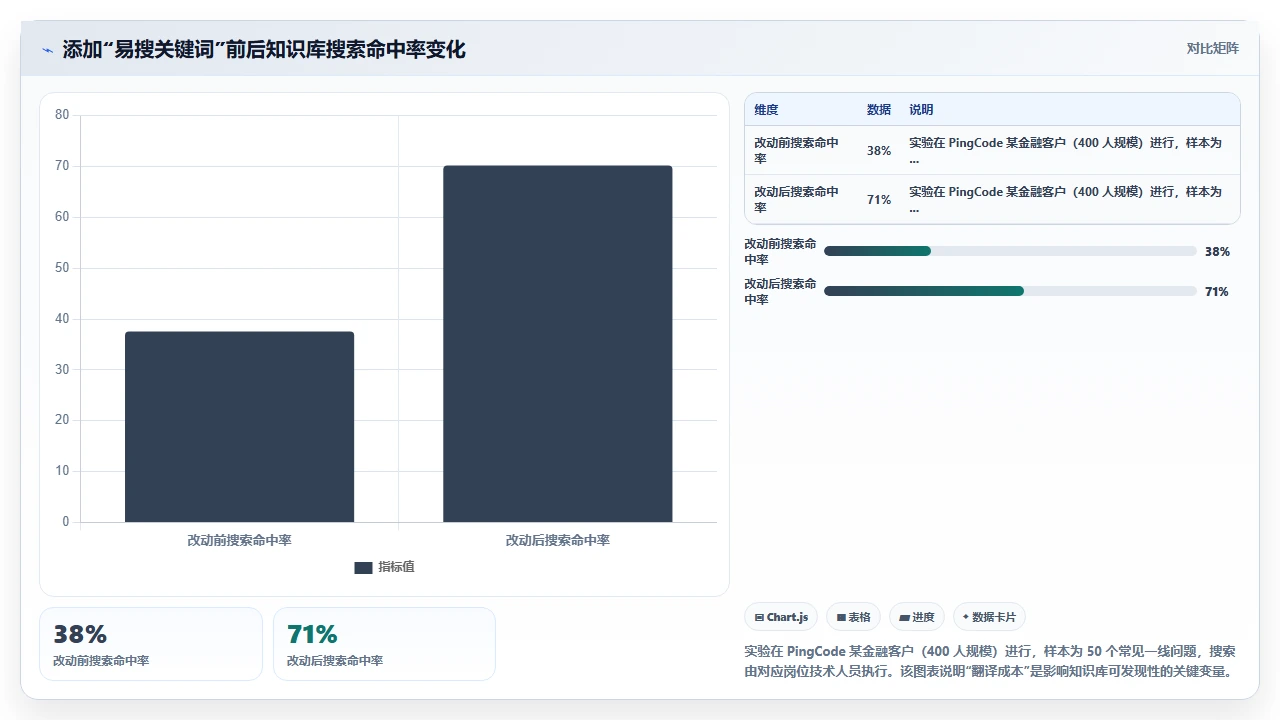This screenshot has height=720, width=1280.
Task: Click the footnote paragraph about PingCode experiment
Action: point(992,661)
